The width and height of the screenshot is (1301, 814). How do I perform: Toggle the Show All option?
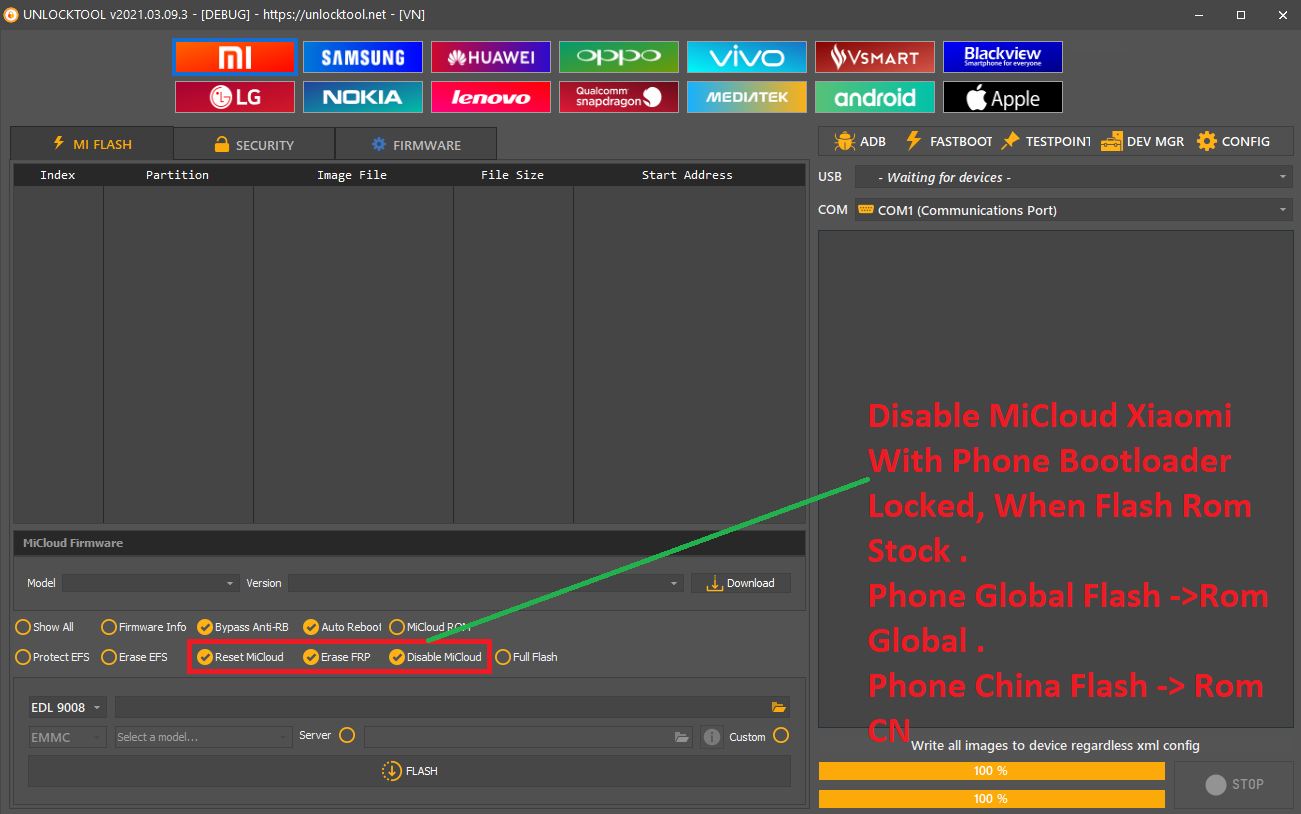pyautogui.click(x=45, y=627)
